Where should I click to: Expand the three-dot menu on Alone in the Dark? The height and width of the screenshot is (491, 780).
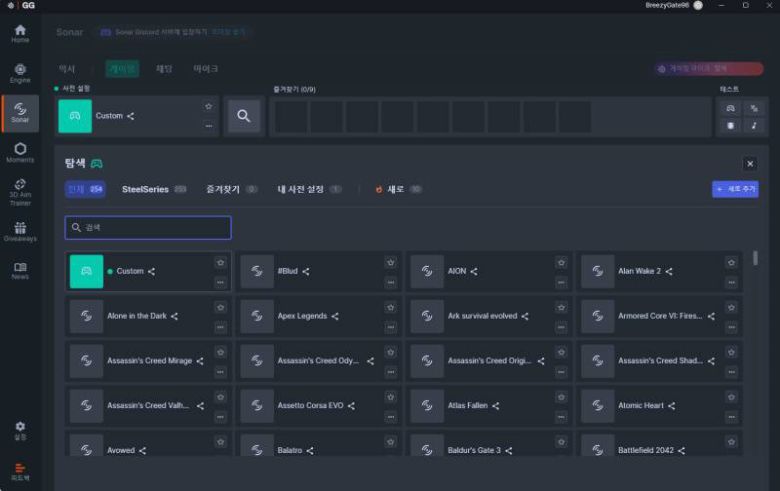pyautogui.click(x=220, y=326)
